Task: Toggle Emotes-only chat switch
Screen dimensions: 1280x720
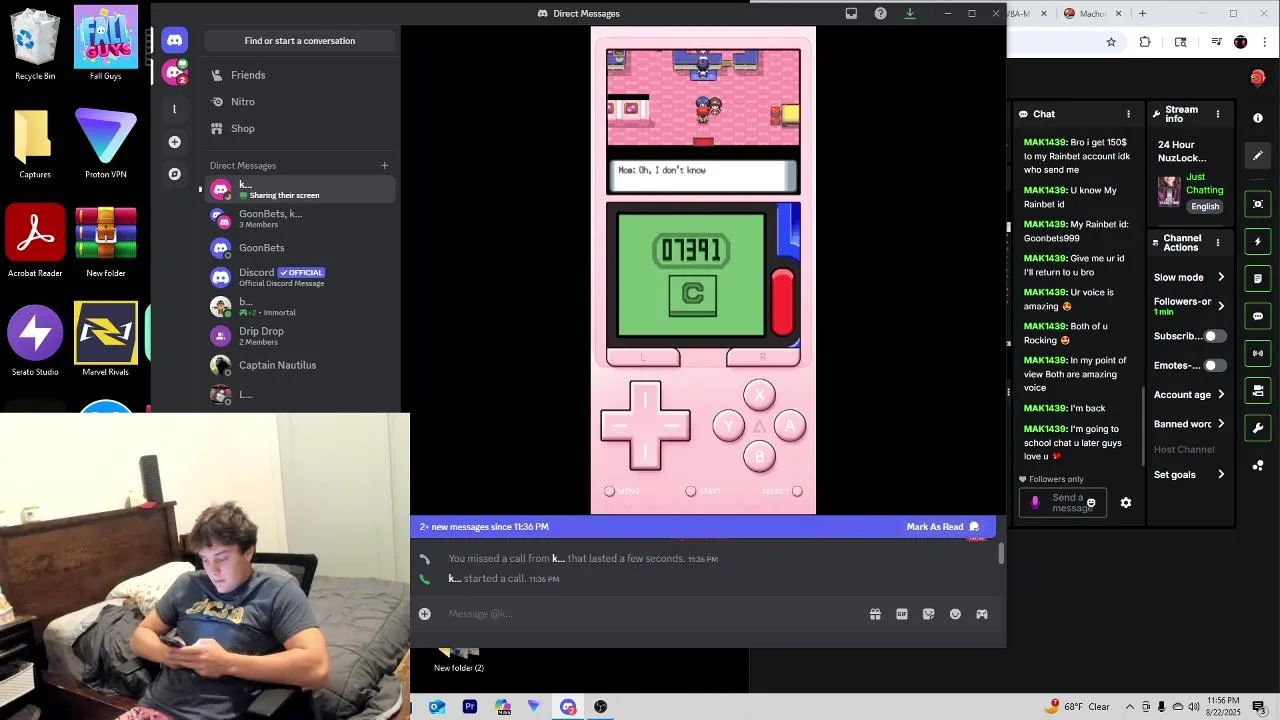Action: [1214, 365]
